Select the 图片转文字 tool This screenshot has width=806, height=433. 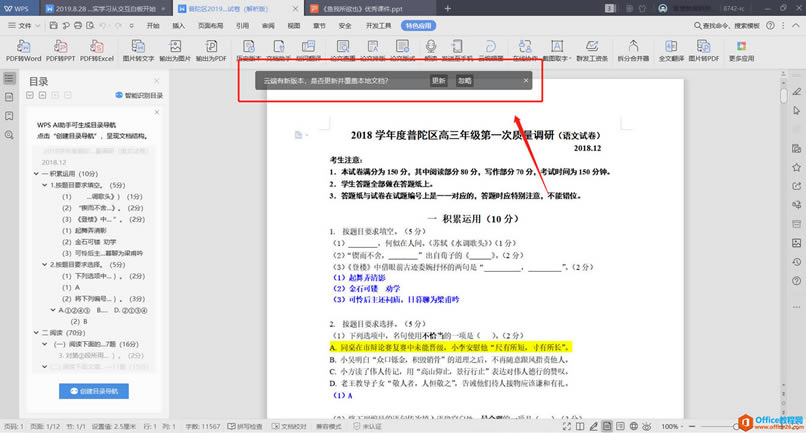pyautogui.click(x=138, y=50)
